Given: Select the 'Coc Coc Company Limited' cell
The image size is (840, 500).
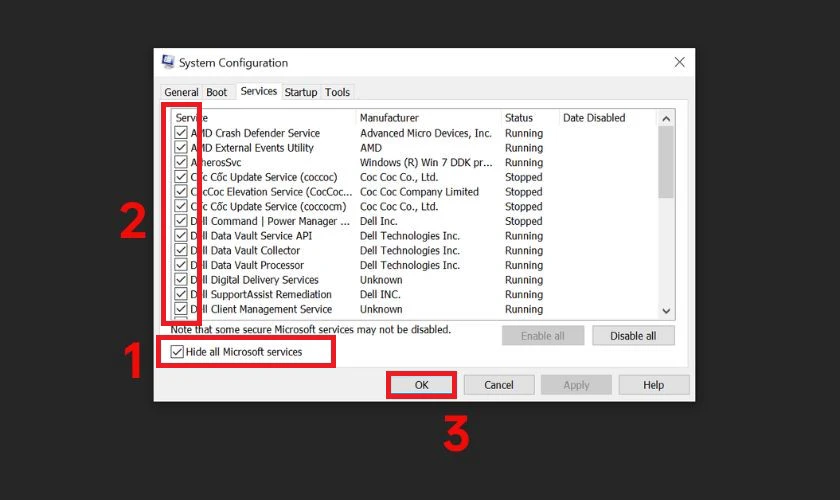Looking at the screenshot, I should 419,191.
